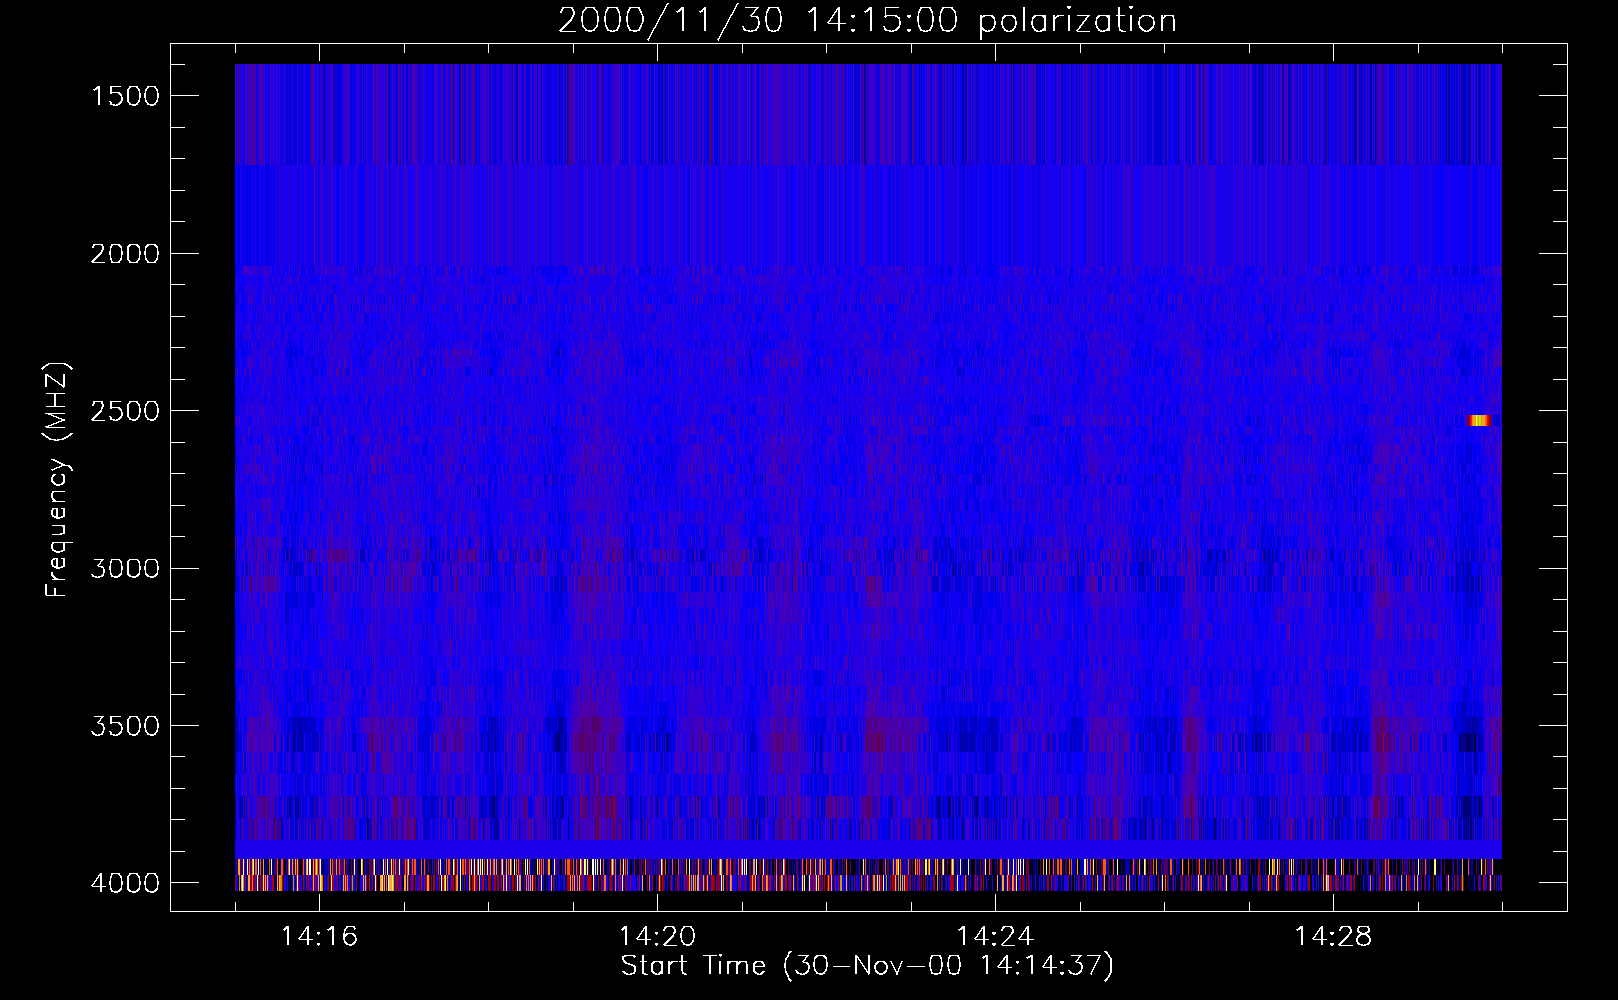Click the 14:28 time tick label
Viewport: 1618px width, 1000px height.
[x=1333, y=937]
